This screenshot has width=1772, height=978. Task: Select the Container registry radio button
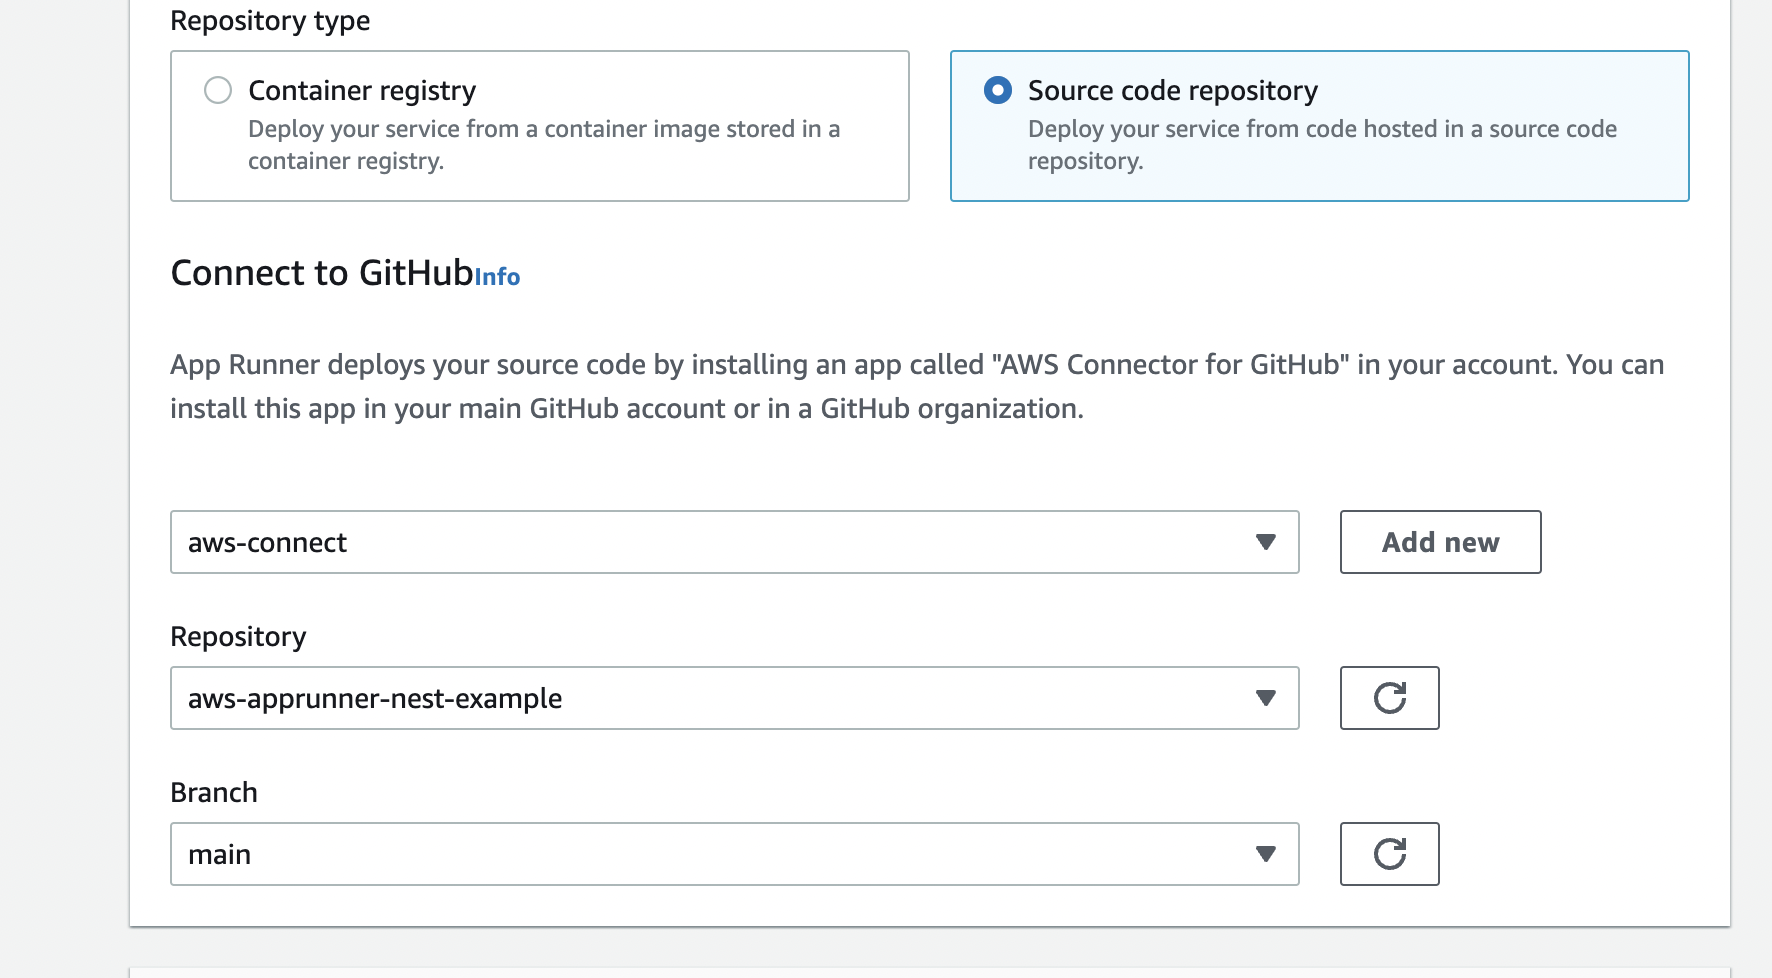point(217,90)
